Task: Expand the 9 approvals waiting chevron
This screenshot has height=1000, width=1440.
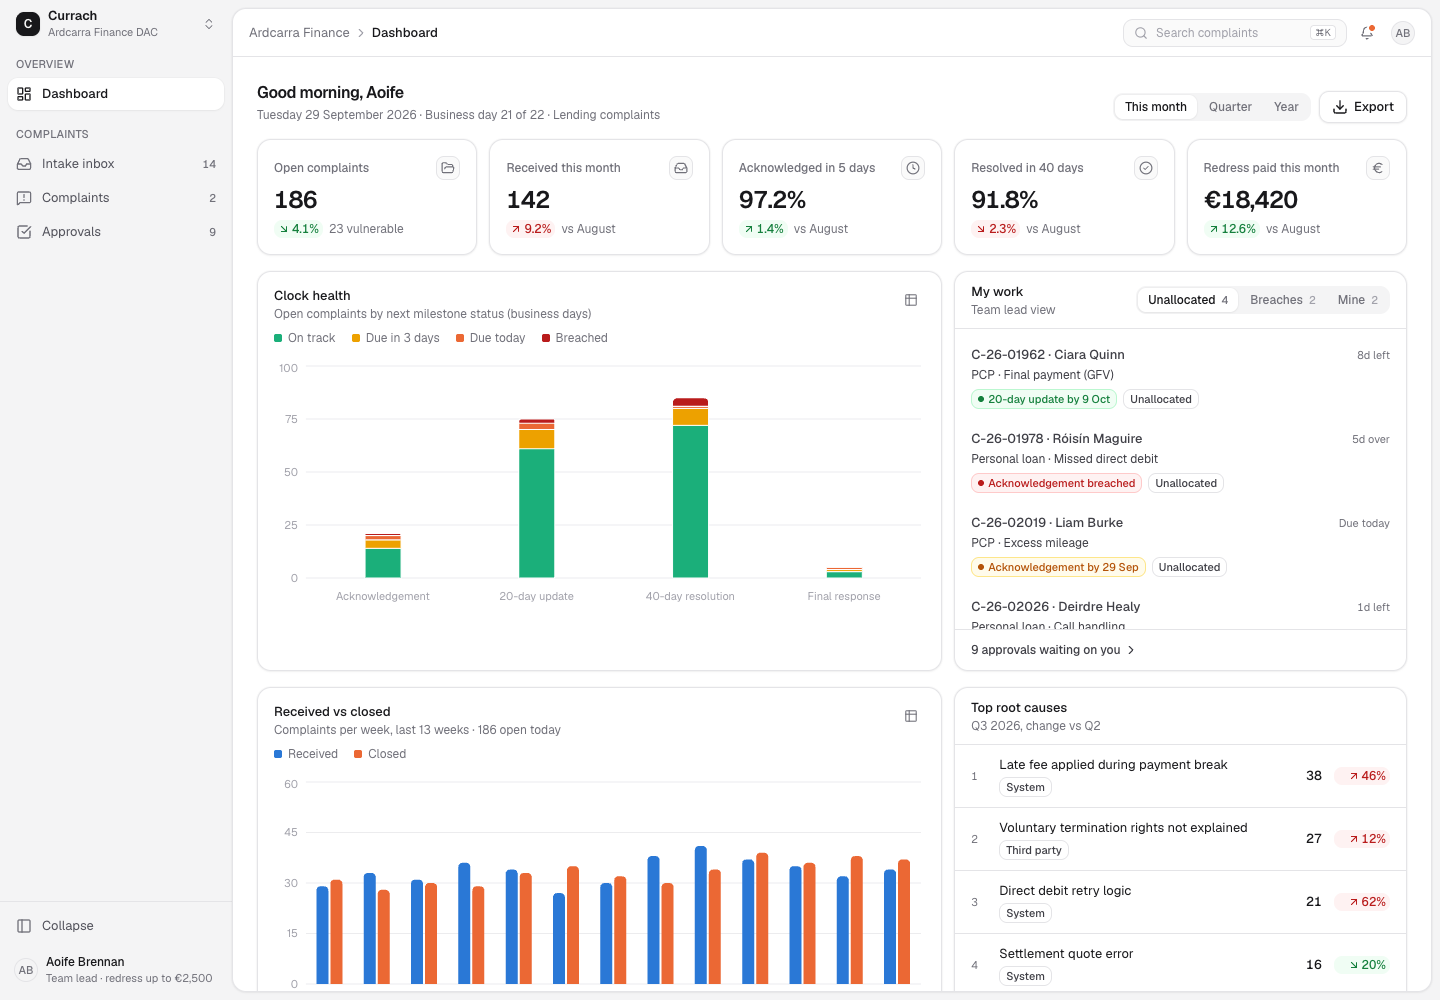Action: 1131,650
